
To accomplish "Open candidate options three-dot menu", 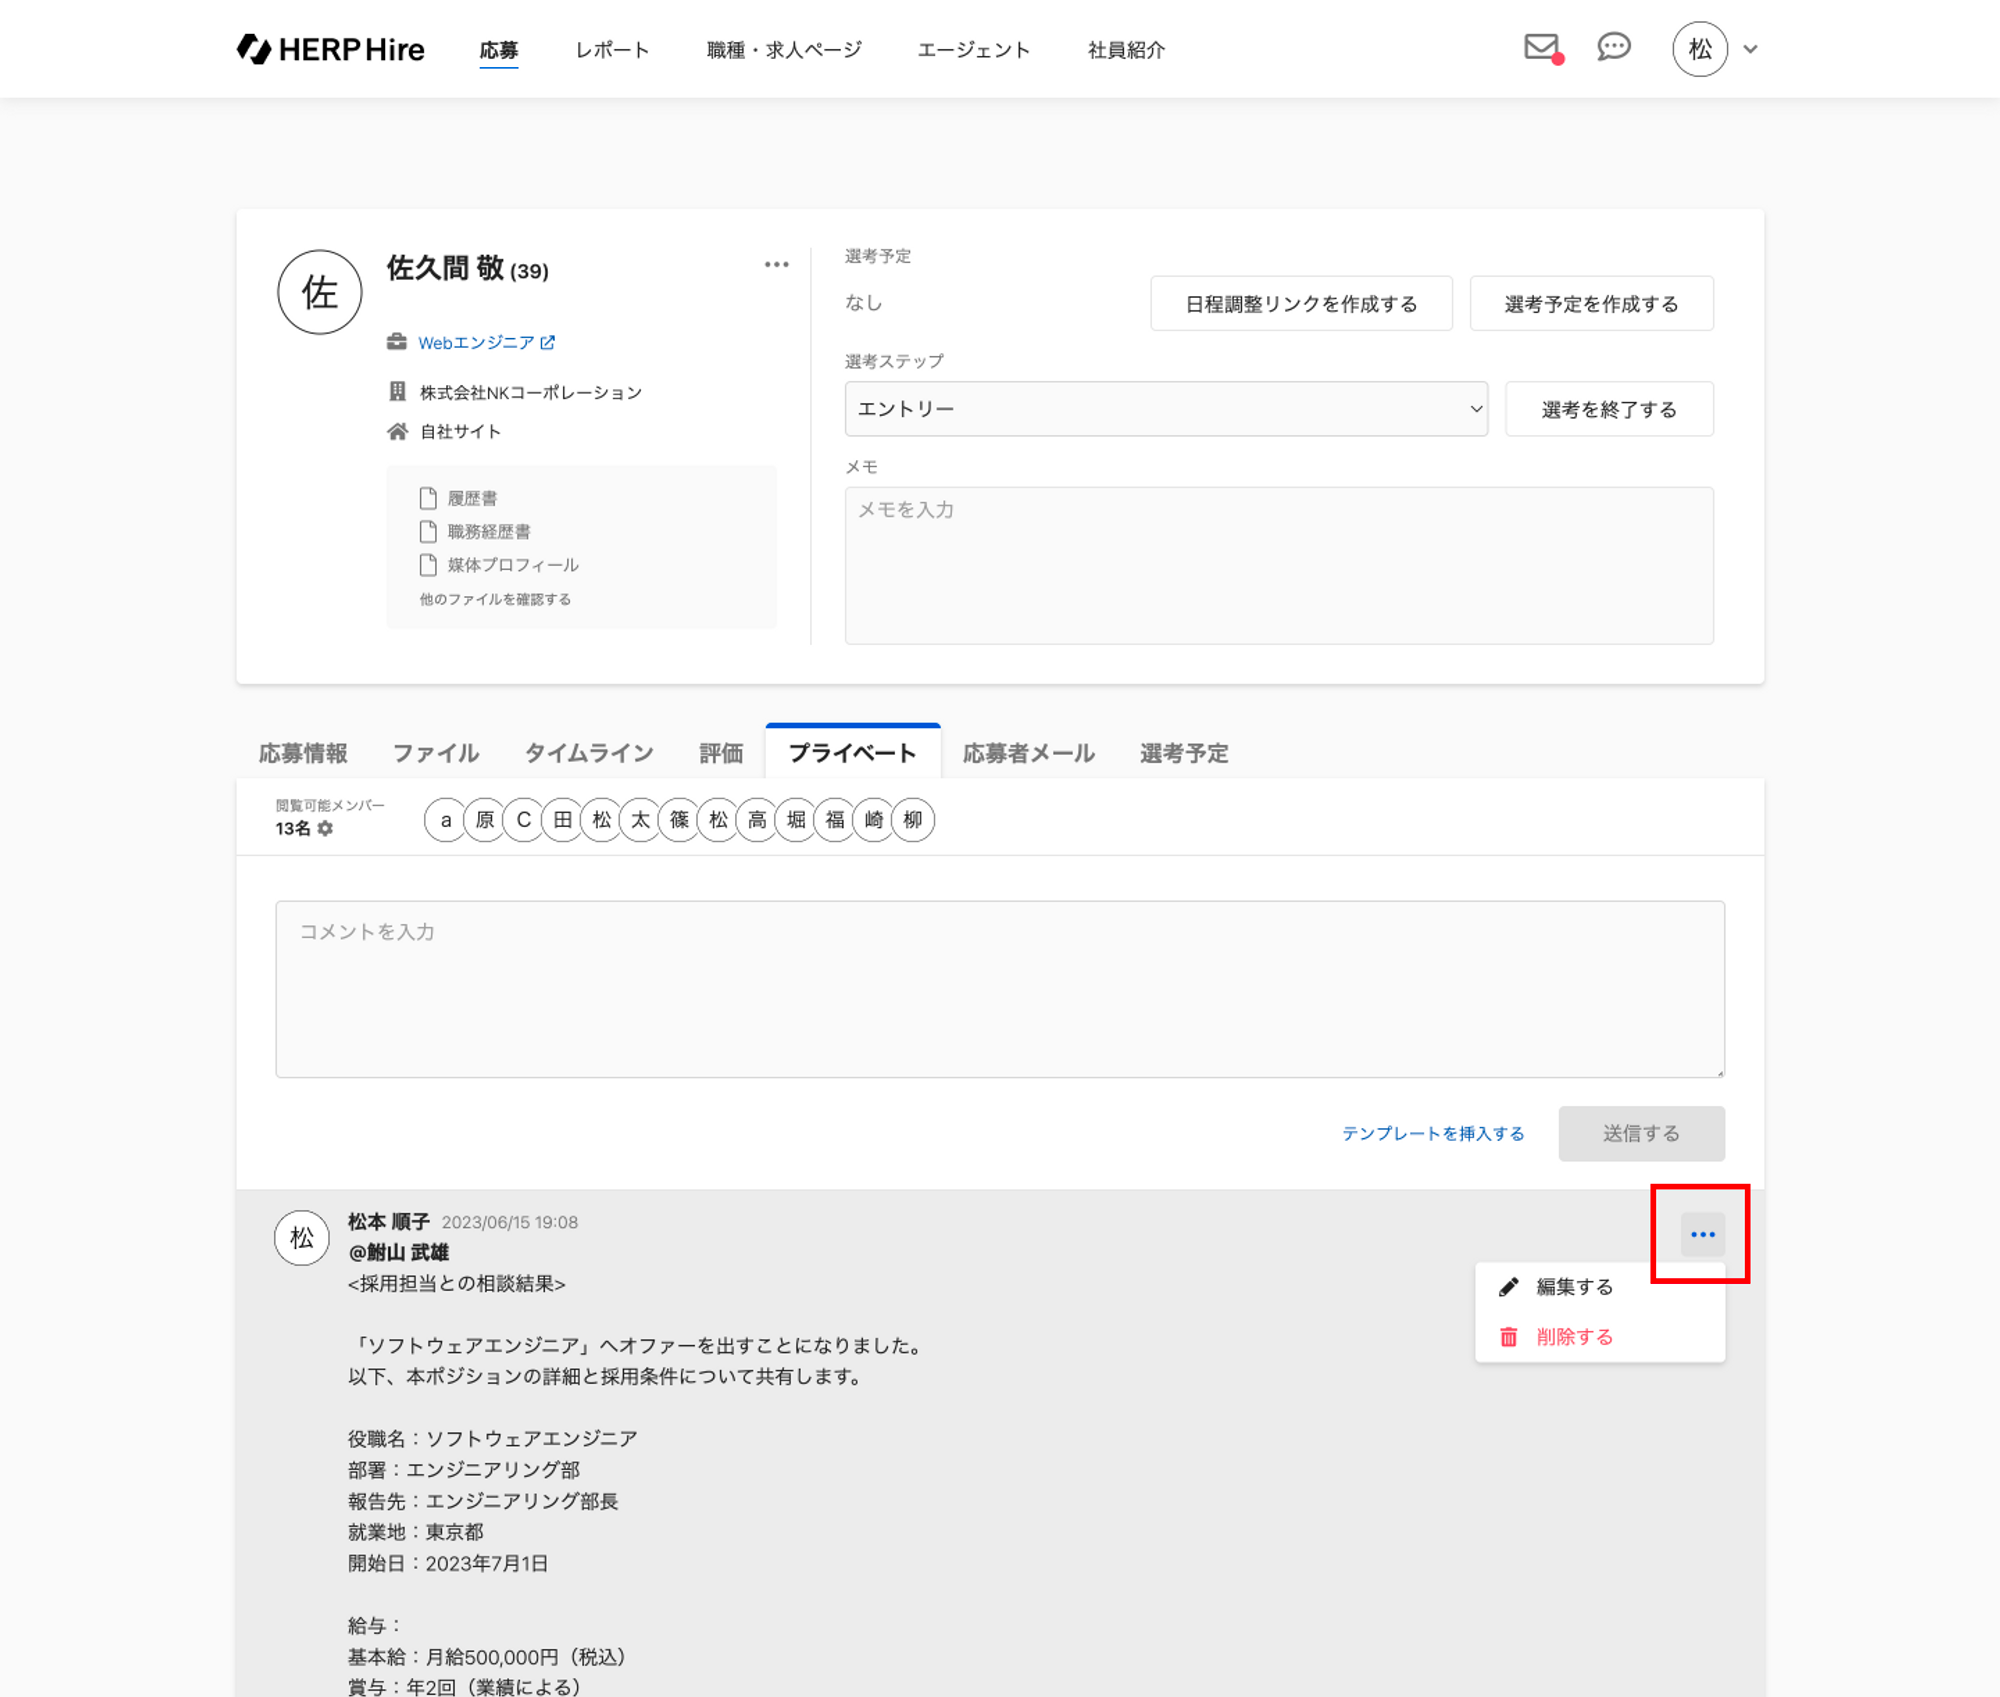I will point(776,265).
